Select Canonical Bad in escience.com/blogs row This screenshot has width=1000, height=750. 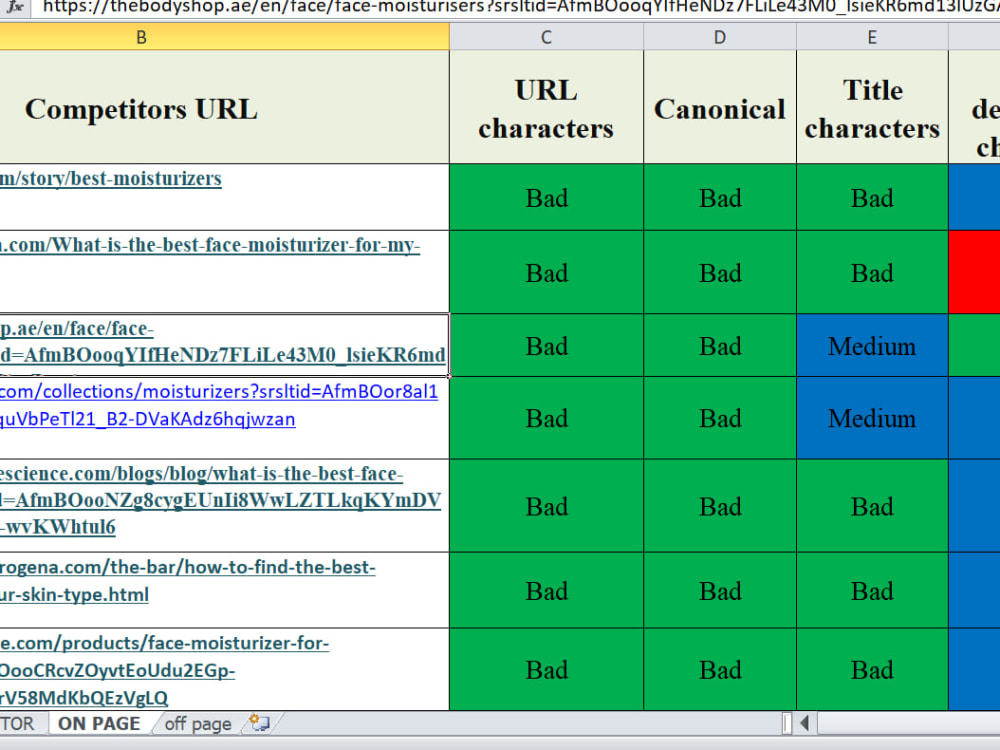pos(720,506)
